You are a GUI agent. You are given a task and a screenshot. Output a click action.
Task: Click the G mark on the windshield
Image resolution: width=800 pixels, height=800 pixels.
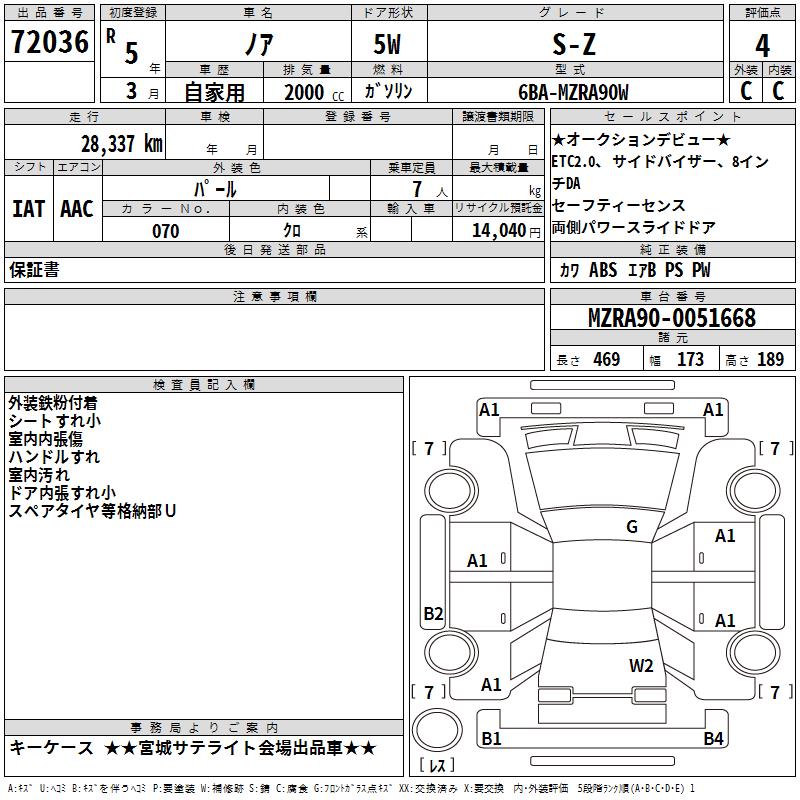[x=631, y=527]
